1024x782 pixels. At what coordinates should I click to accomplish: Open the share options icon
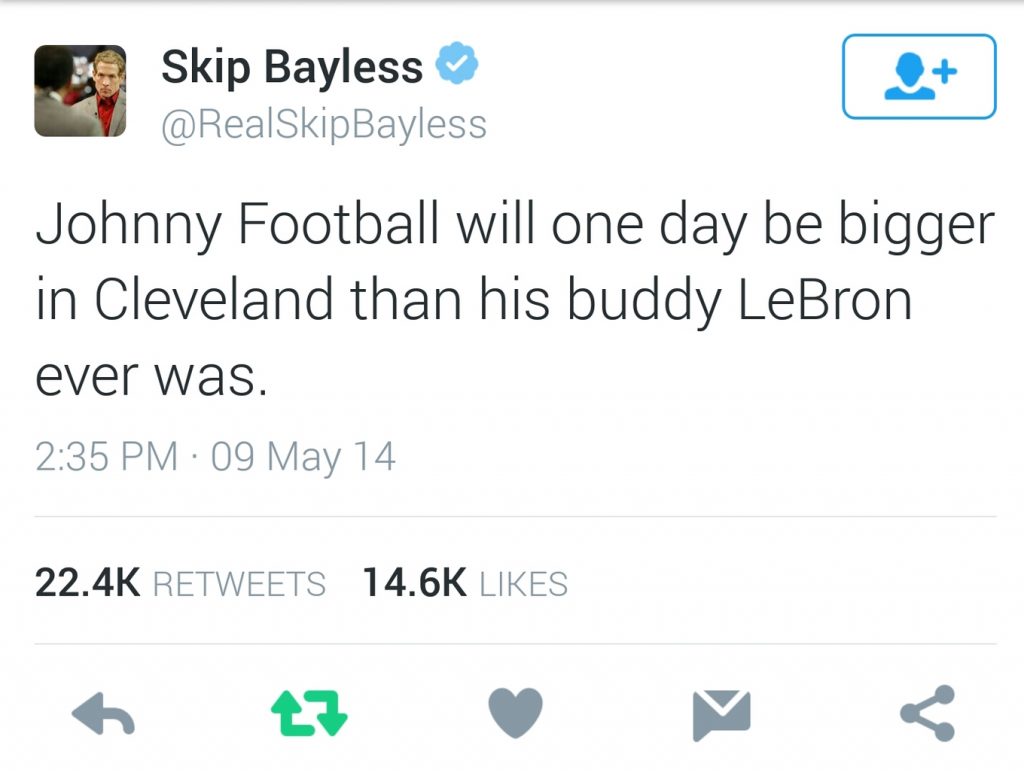coord(927,714)
